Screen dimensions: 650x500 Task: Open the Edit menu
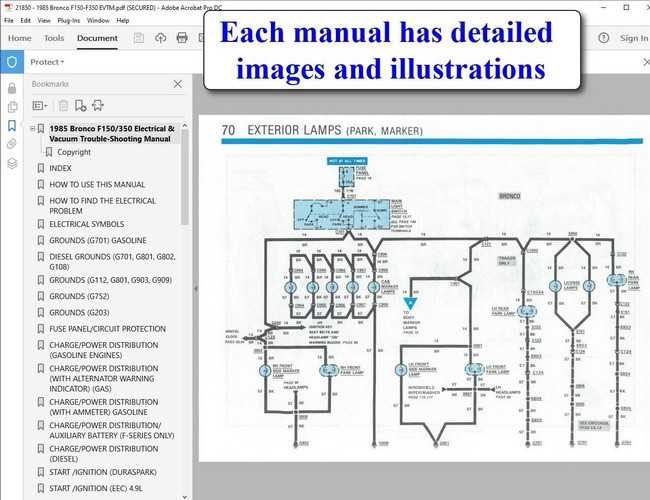(x=26, y=20)
